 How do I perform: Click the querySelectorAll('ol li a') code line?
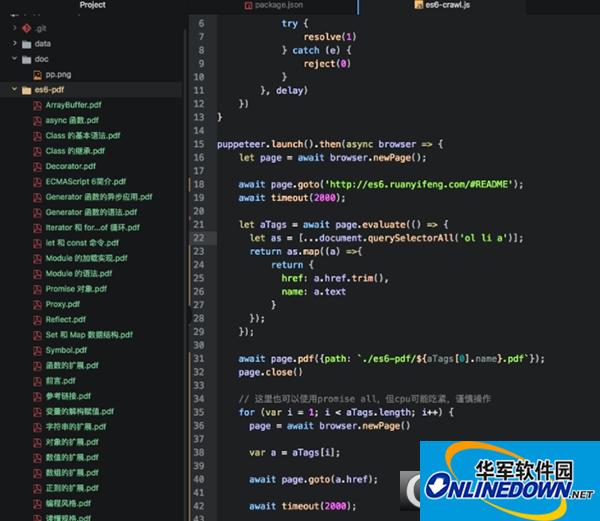pyautogui.click(x=386, y=238)
